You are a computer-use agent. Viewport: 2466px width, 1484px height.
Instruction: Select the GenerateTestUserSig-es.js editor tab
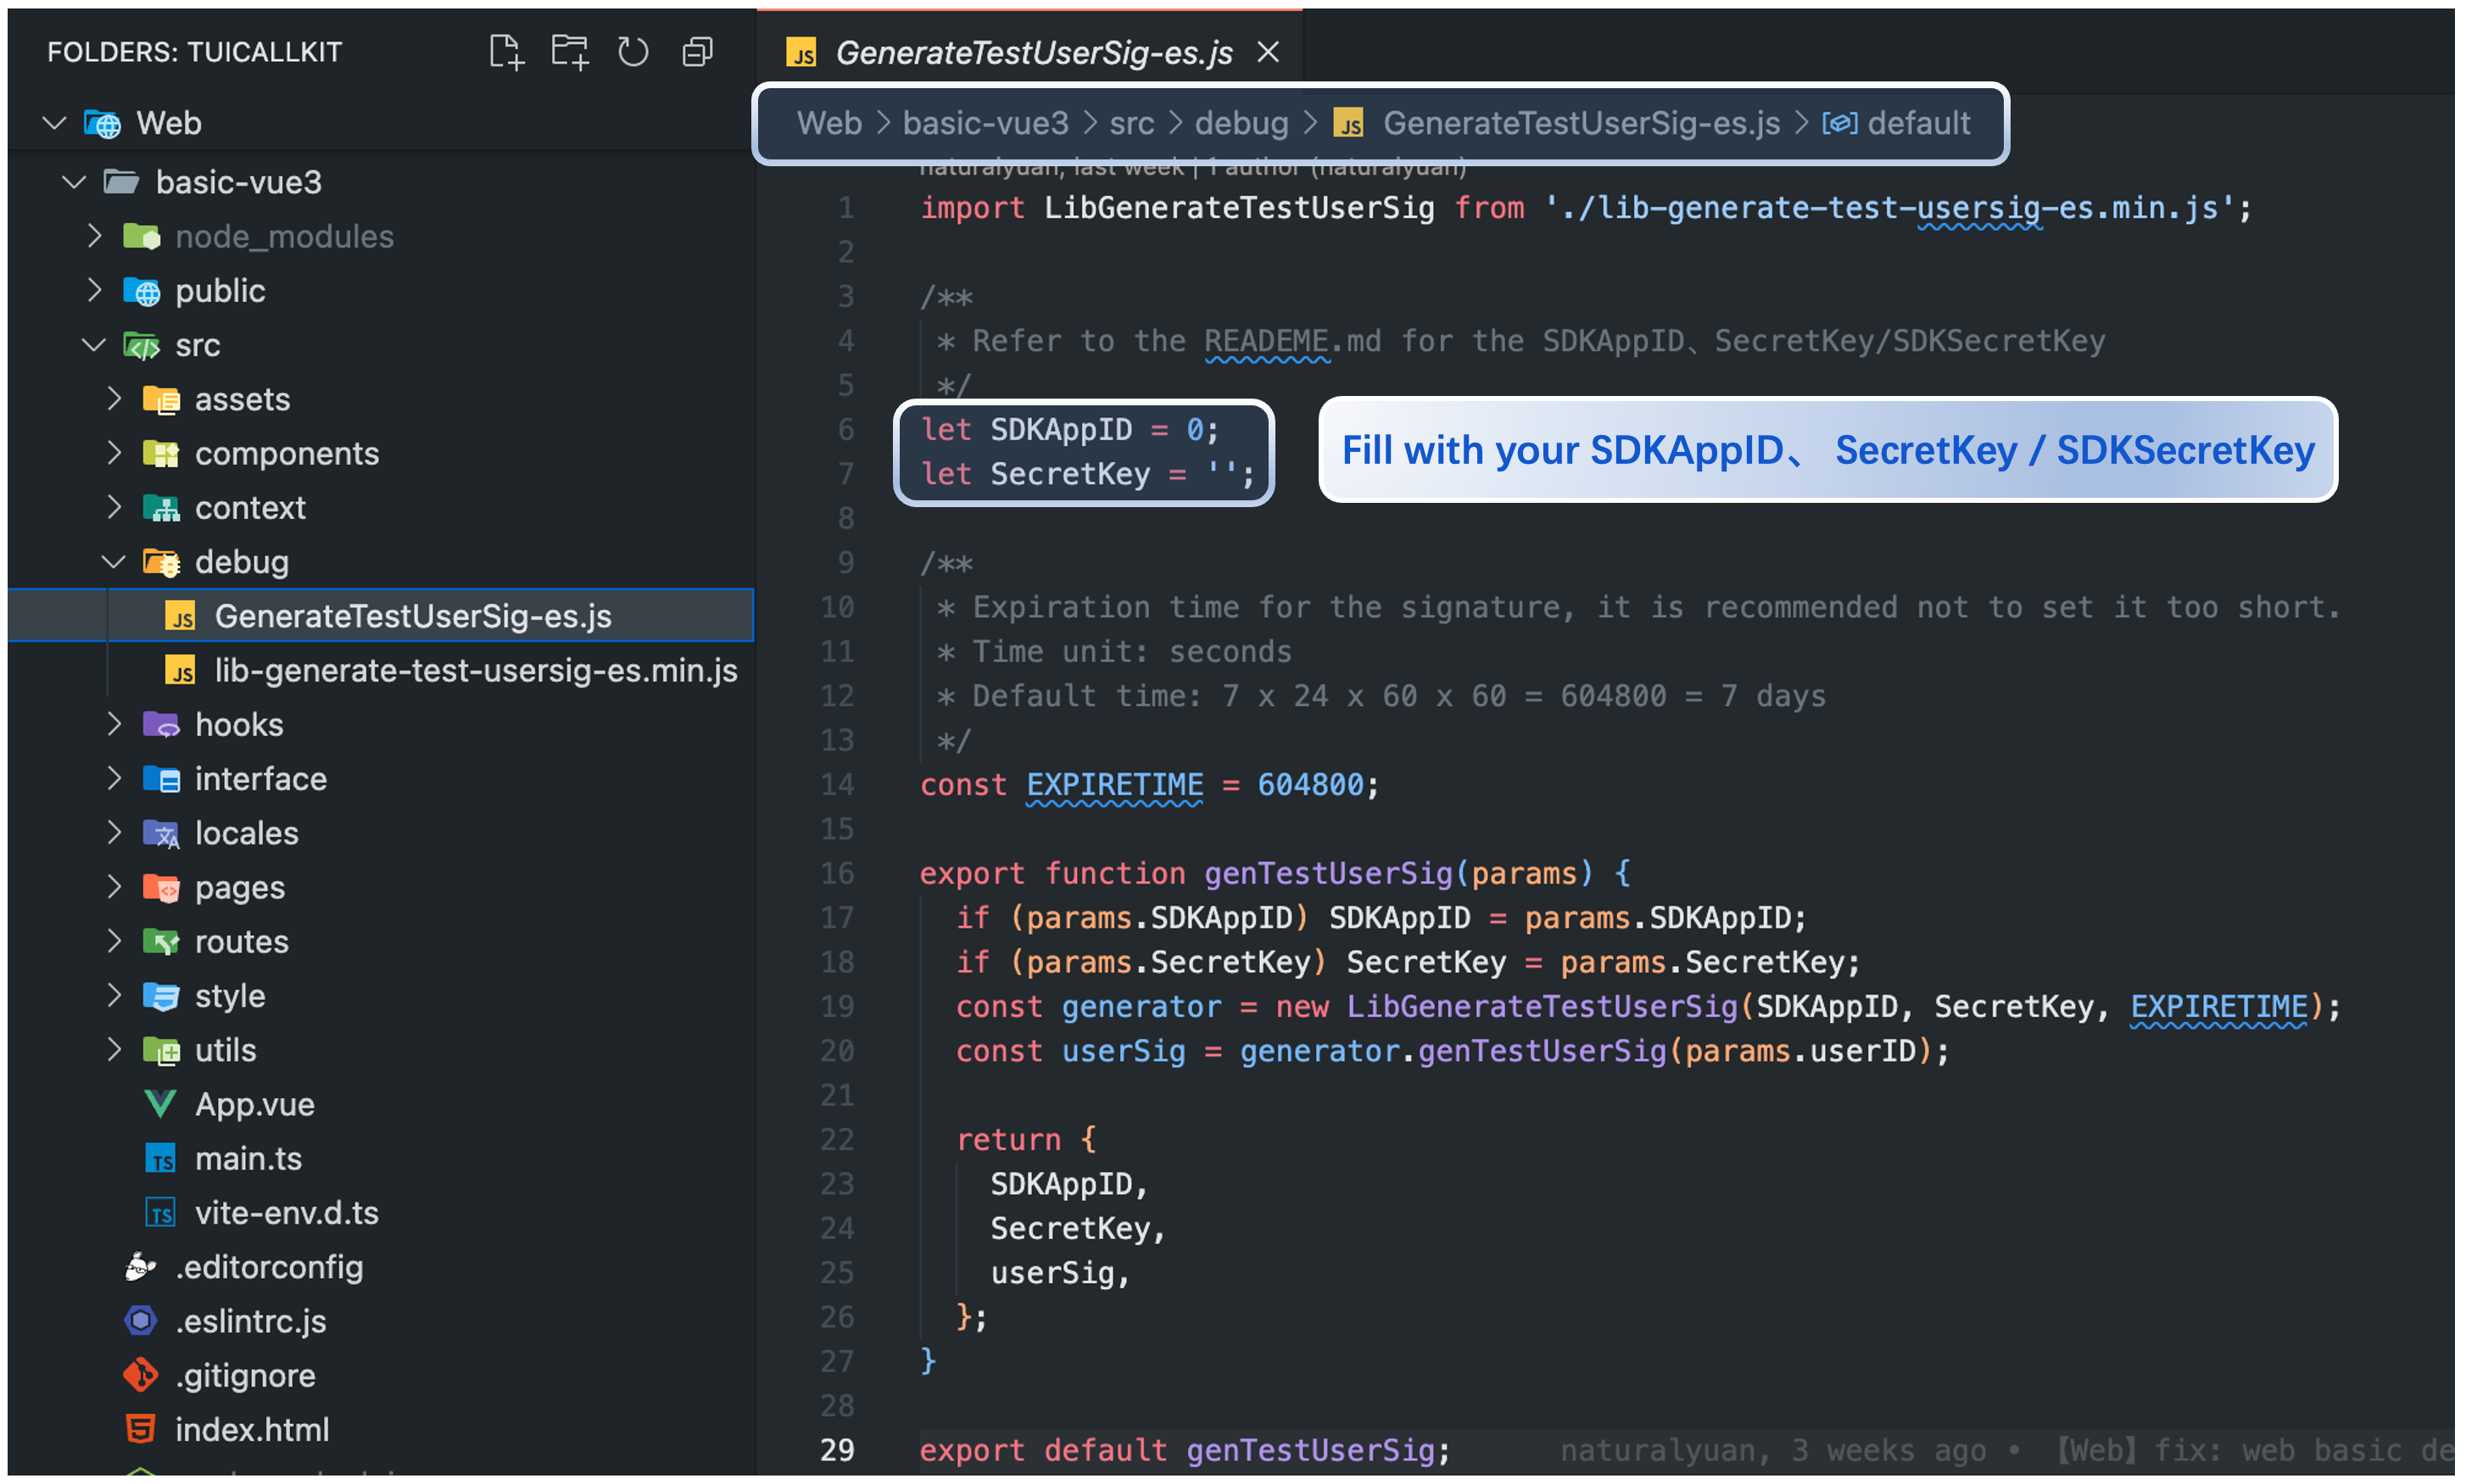click(1032, 52)
